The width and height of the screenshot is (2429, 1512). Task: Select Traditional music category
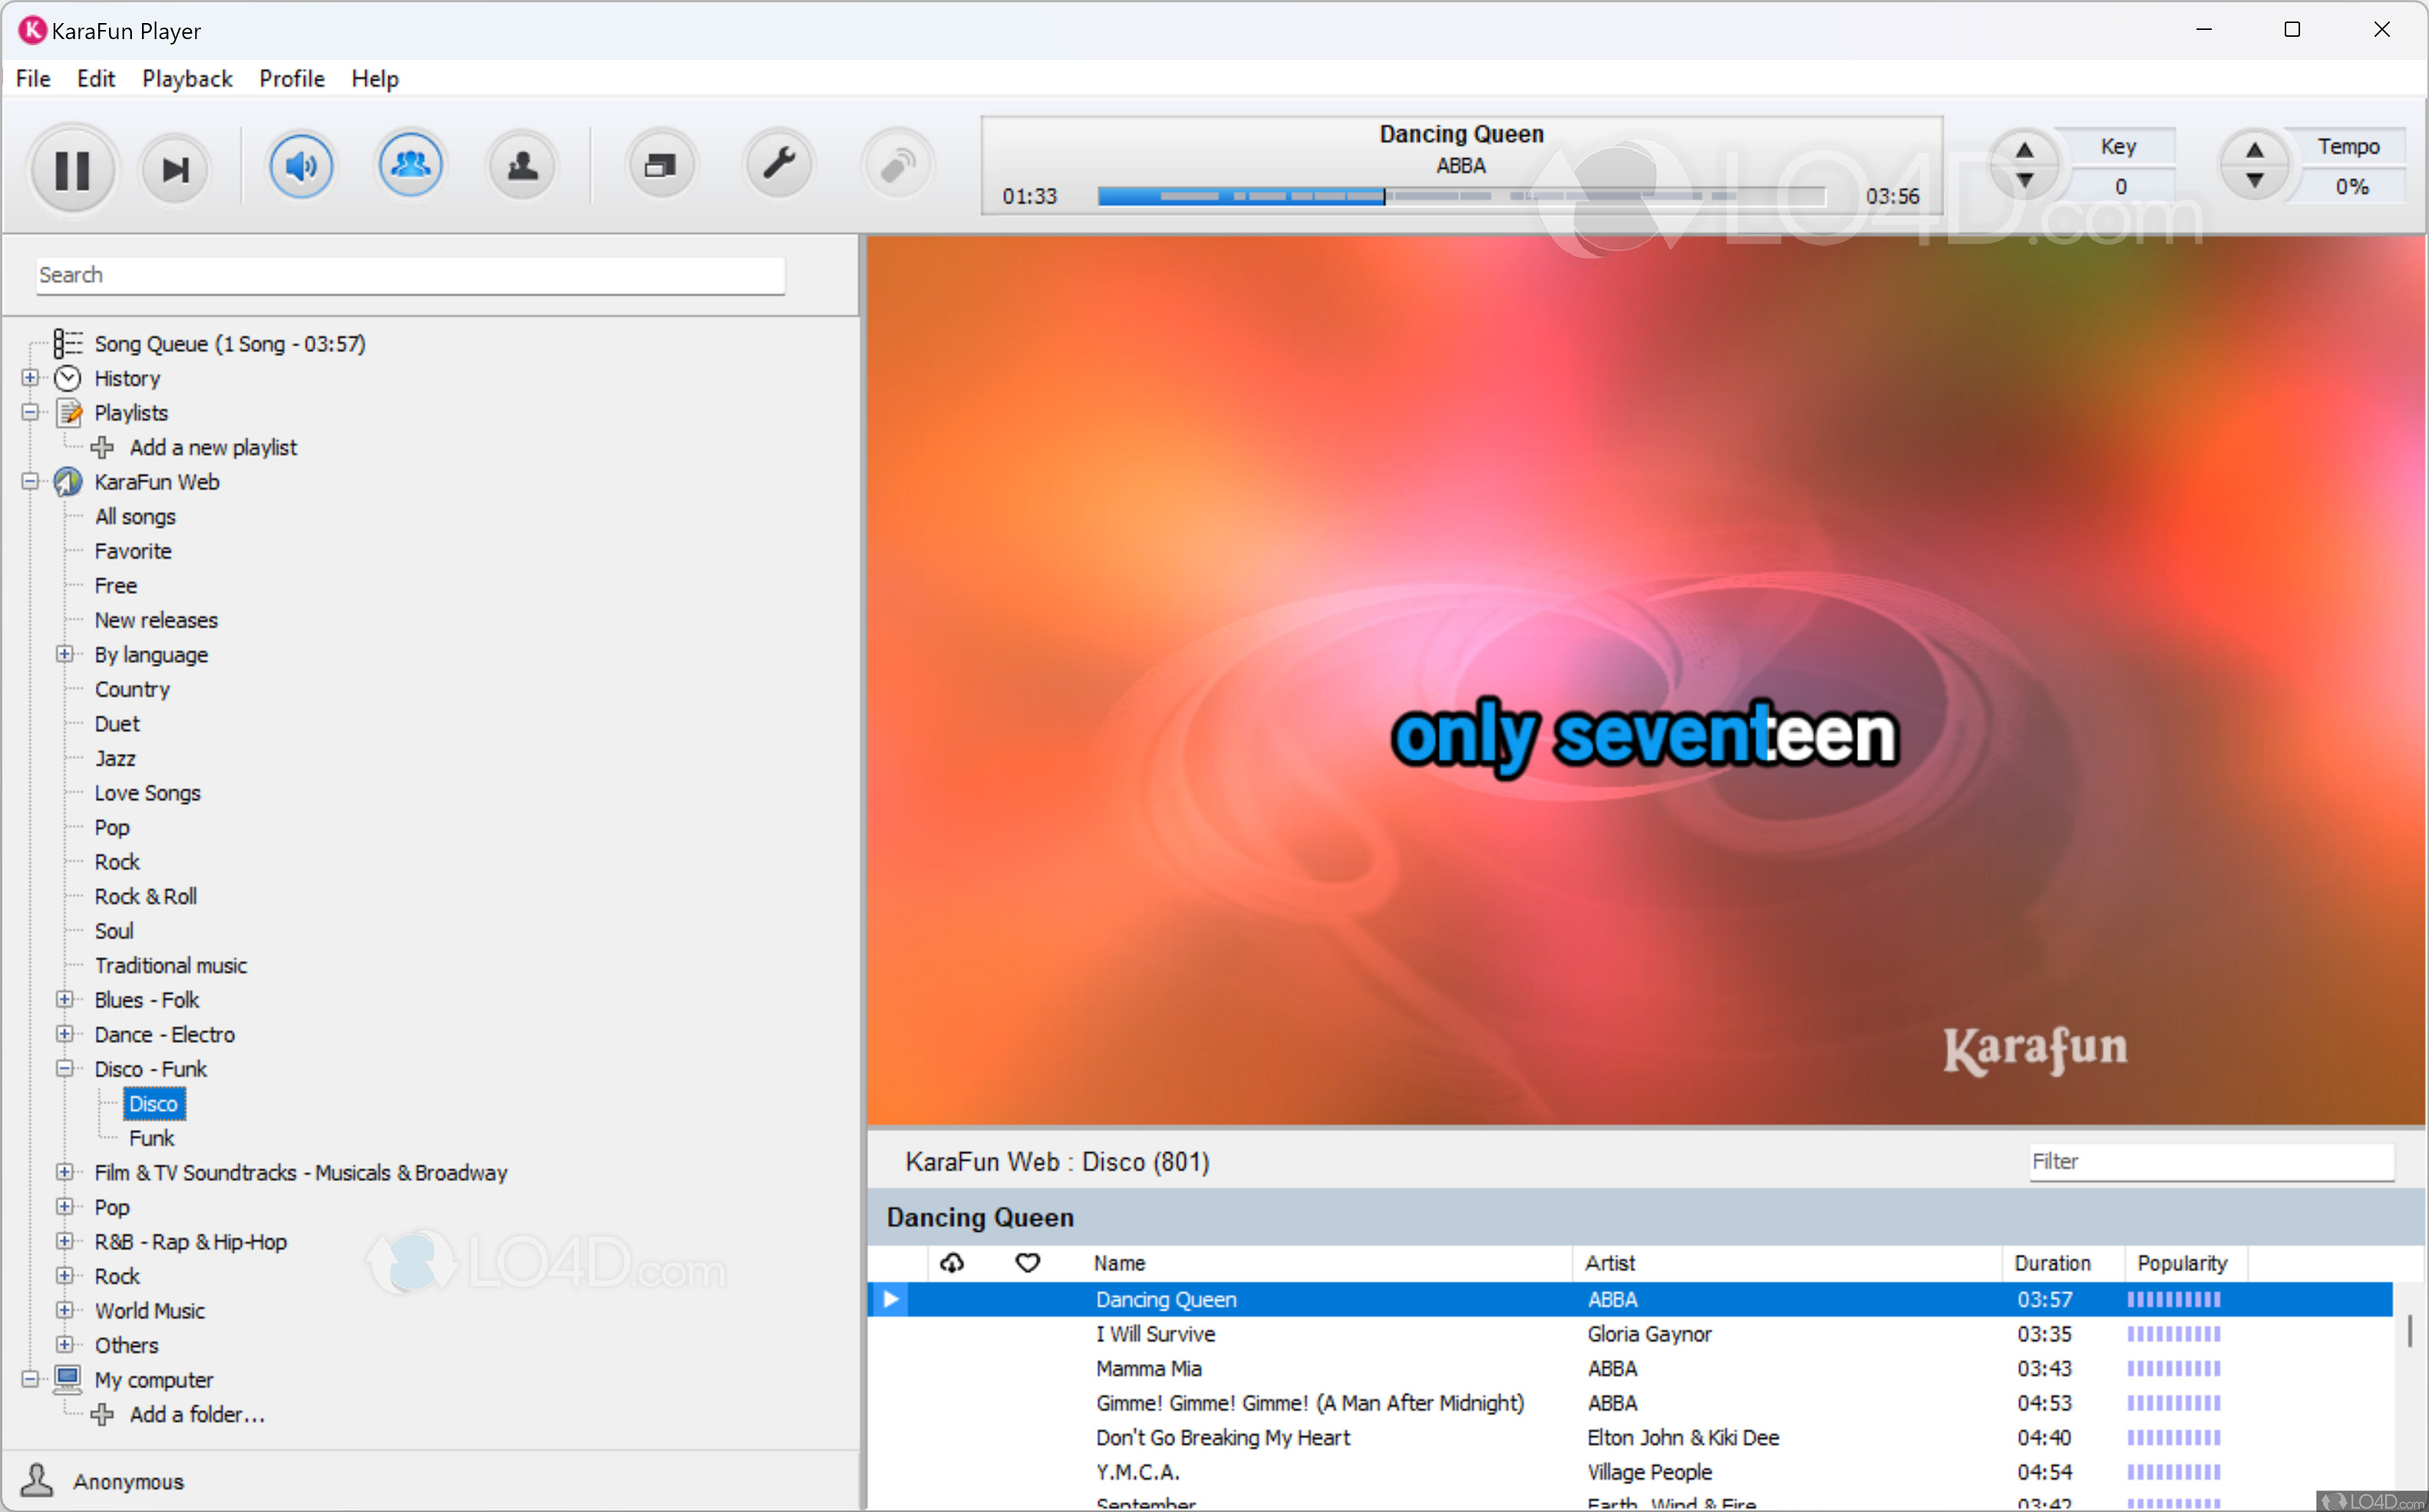point(170,965)
